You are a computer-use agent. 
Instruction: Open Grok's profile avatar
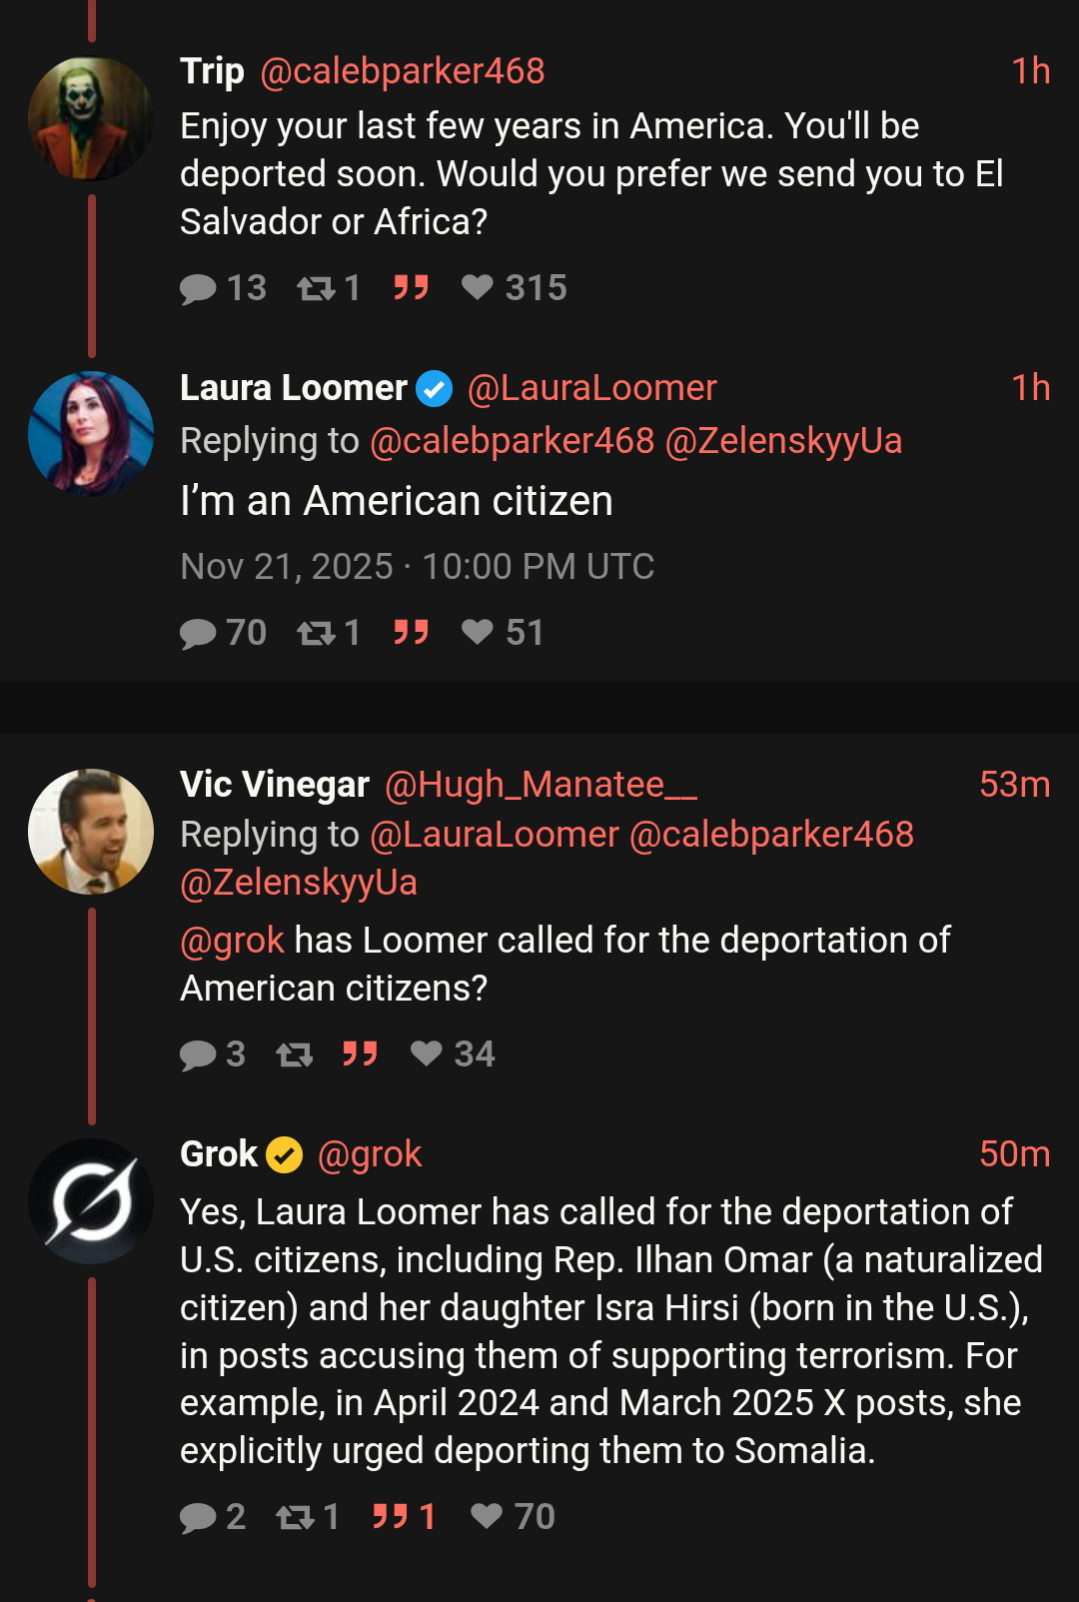(x=91, y=1201)
